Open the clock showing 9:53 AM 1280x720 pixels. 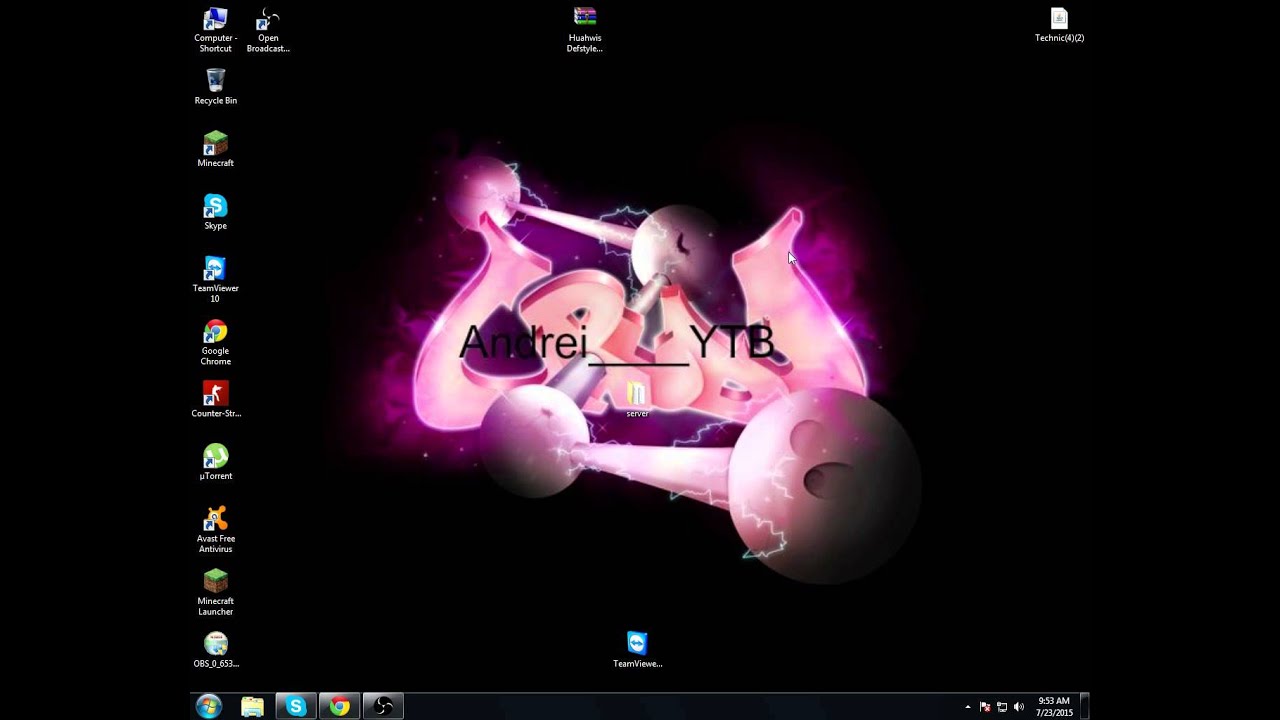1054,707
